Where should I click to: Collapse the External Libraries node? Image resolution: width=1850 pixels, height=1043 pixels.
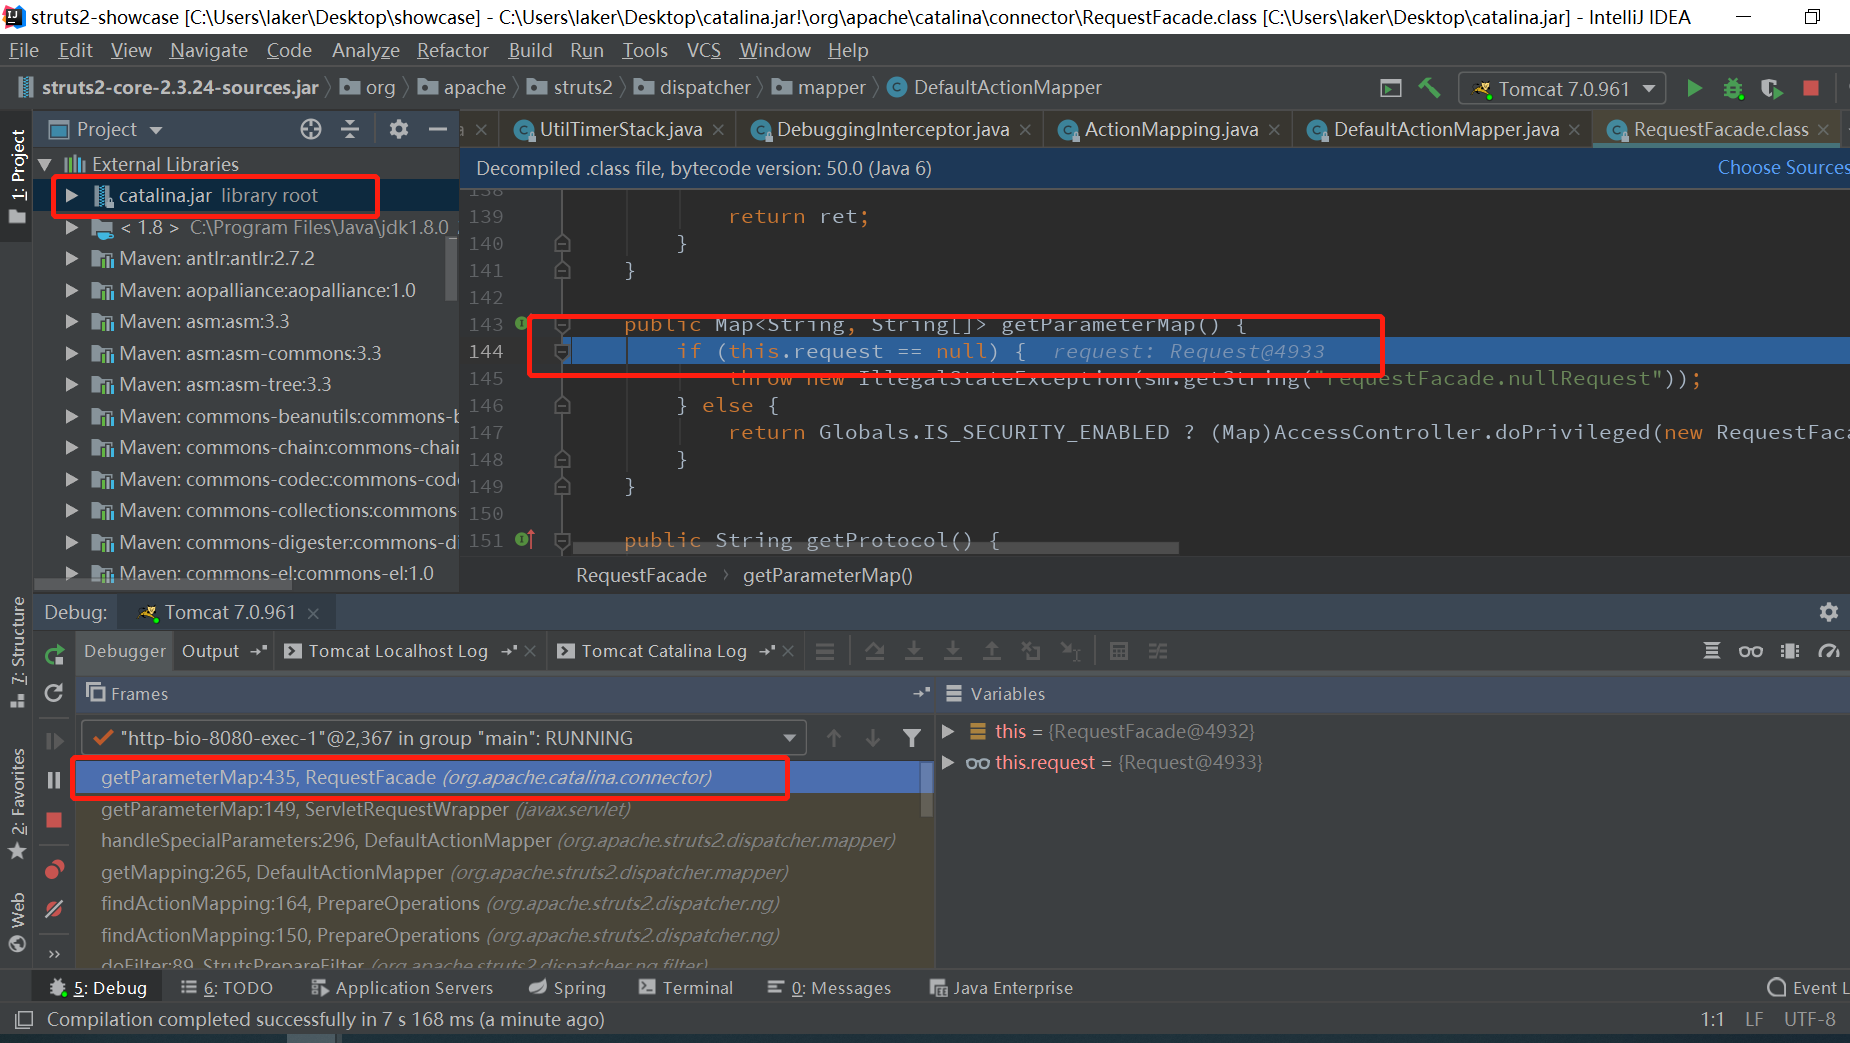pos(45,164)
